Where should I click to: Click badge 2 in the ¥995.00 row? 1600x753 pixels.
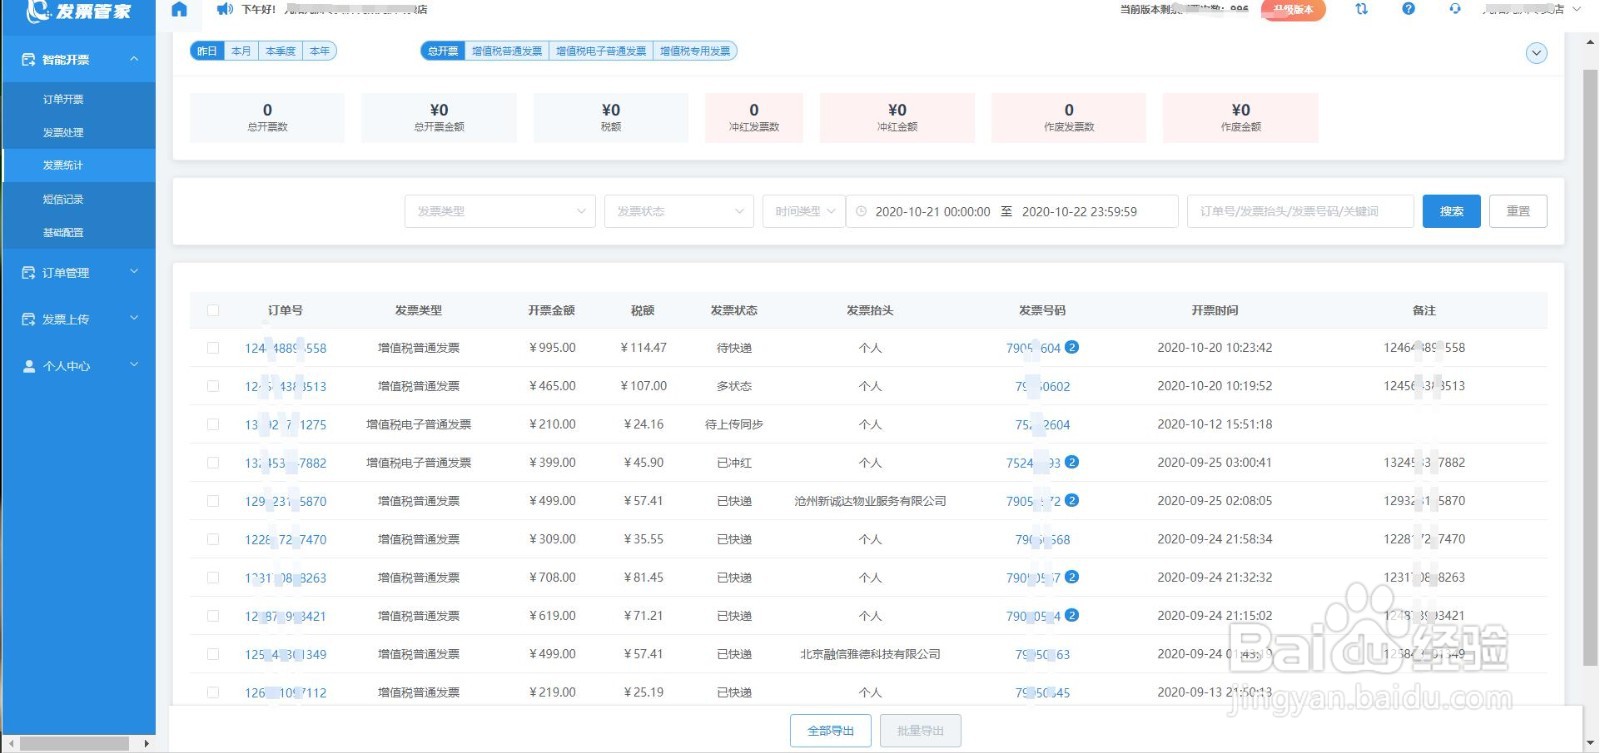tap(1072, 347)
